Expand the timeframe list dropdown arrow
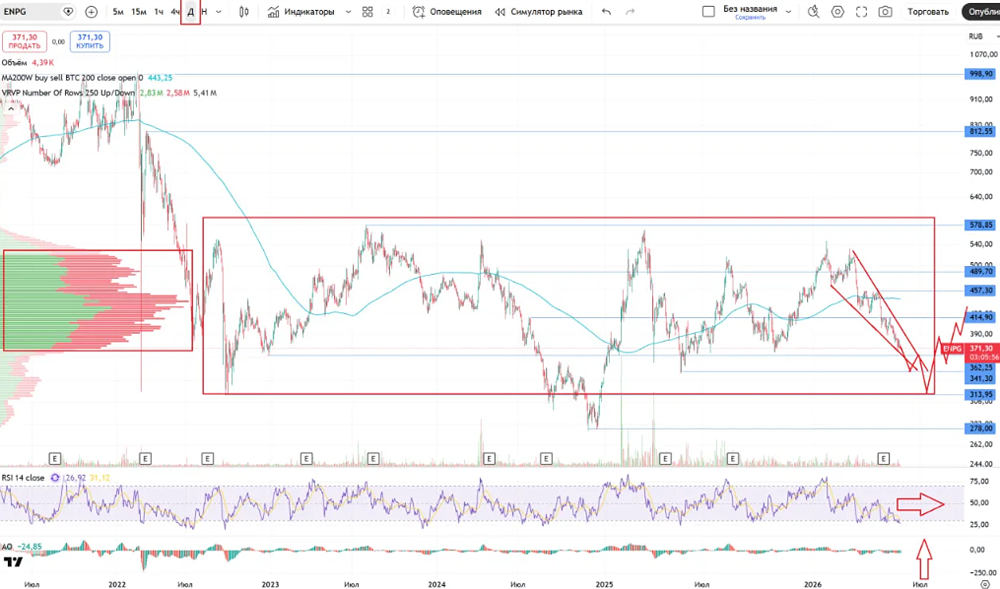The image size is (1000, 589). pyautogui.click(x=219, y=11)
